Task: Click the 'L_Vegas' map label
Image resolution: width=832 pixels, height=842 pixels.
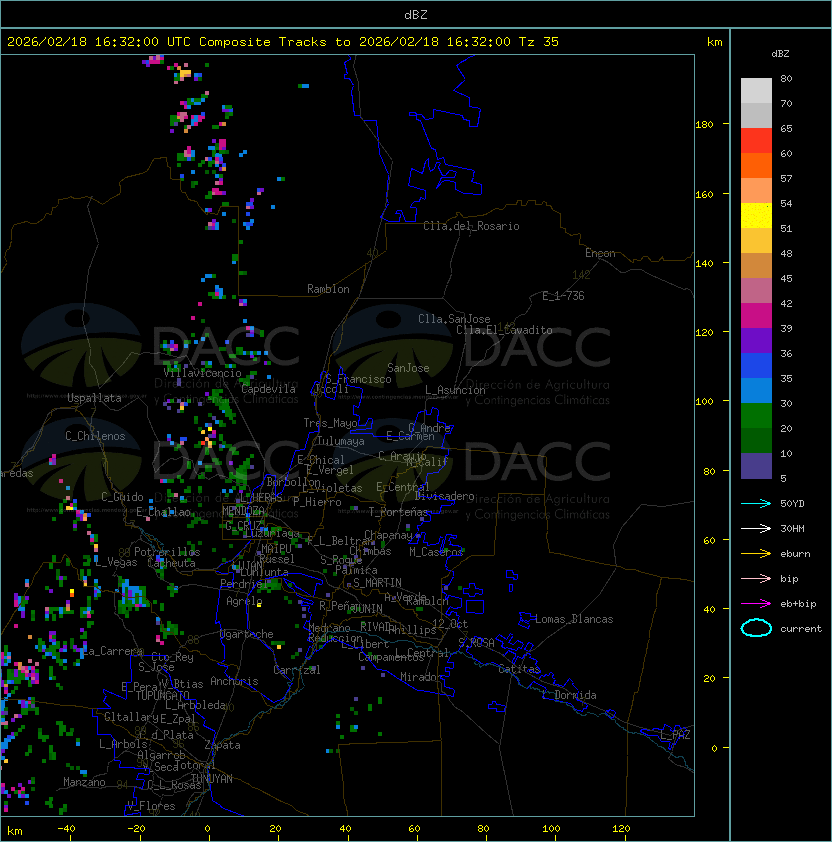Action: pyautogui.click(x=116, y=562)
